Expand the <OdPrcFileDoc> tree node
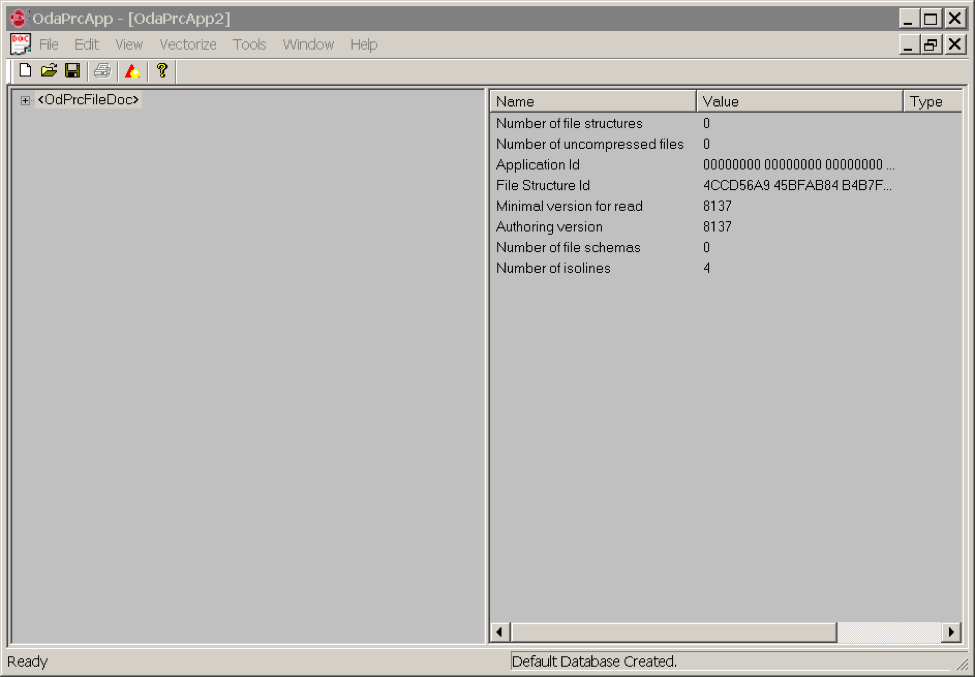This screenshot has height=677, width=975. (x=25, y=100)
